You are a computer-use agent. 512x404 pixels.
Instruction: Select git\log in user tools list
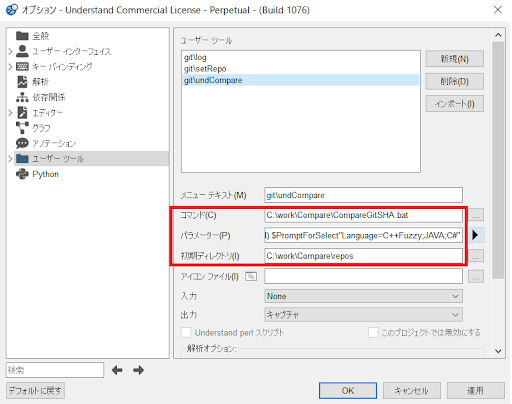[195, 57]
